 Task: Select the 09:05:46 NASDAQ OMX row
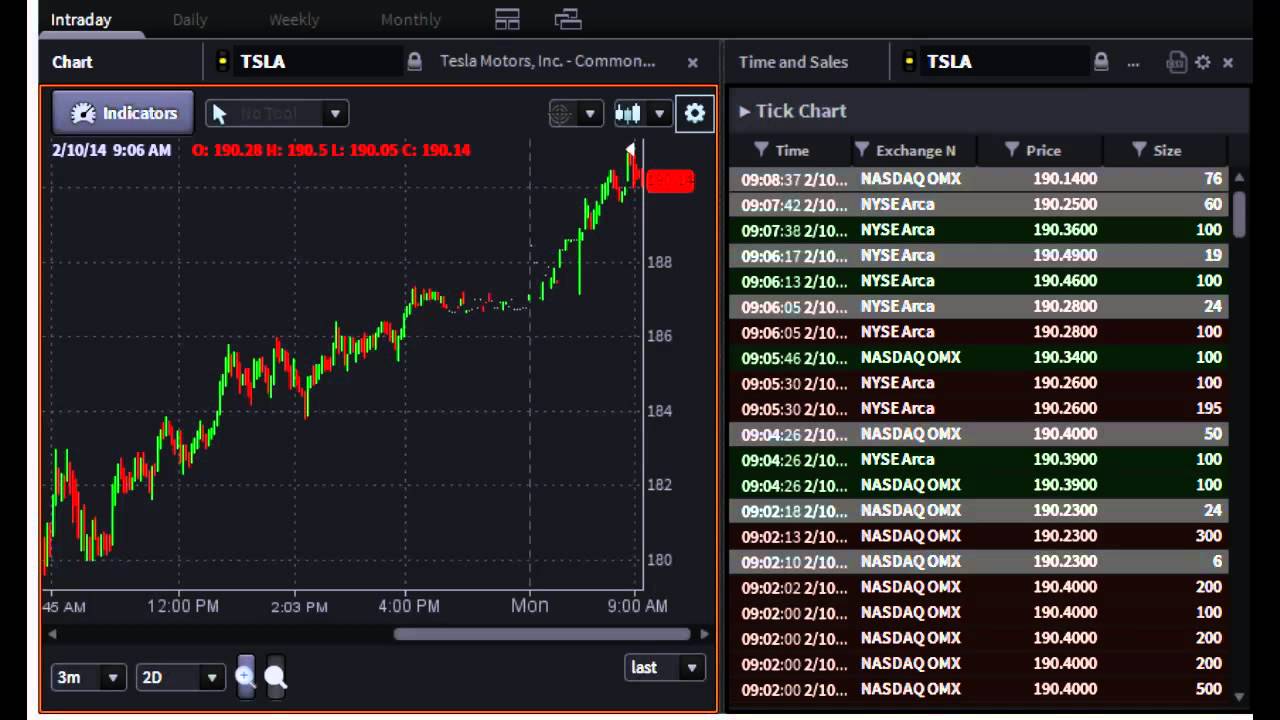(979, 358)
